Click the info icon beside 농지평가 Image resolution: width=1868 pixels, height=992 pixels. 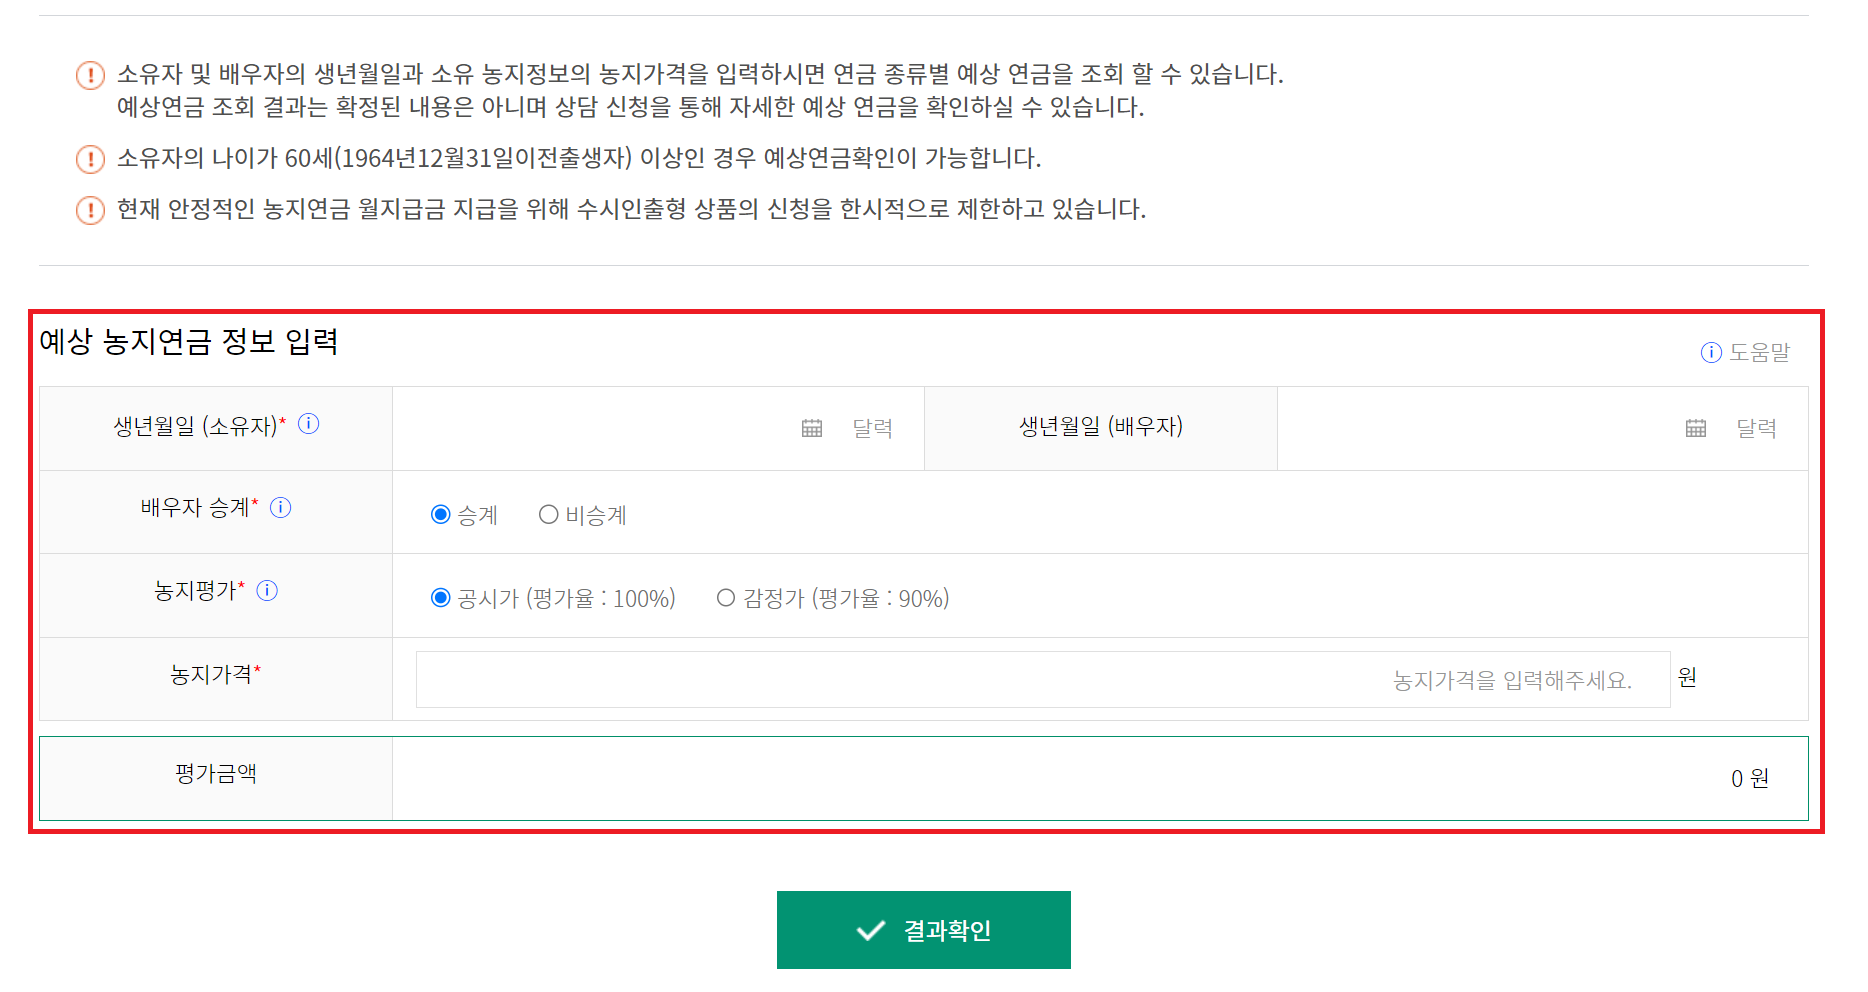(267, 590)
